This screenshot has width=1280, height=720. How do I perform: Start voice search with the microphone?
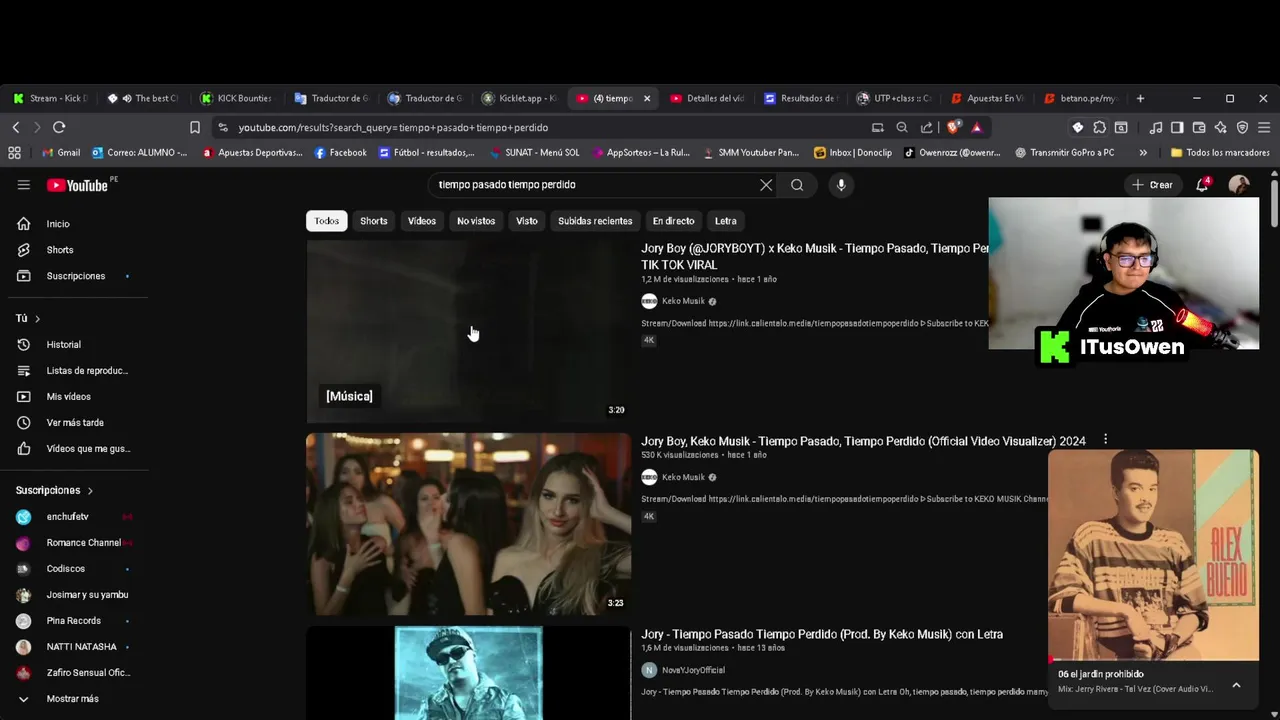(x=841, y=185)
